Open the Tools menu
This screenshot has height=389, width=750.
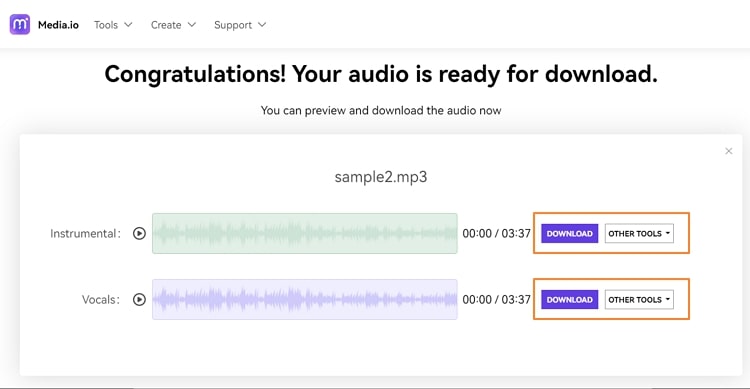click(x=106, y=25)
